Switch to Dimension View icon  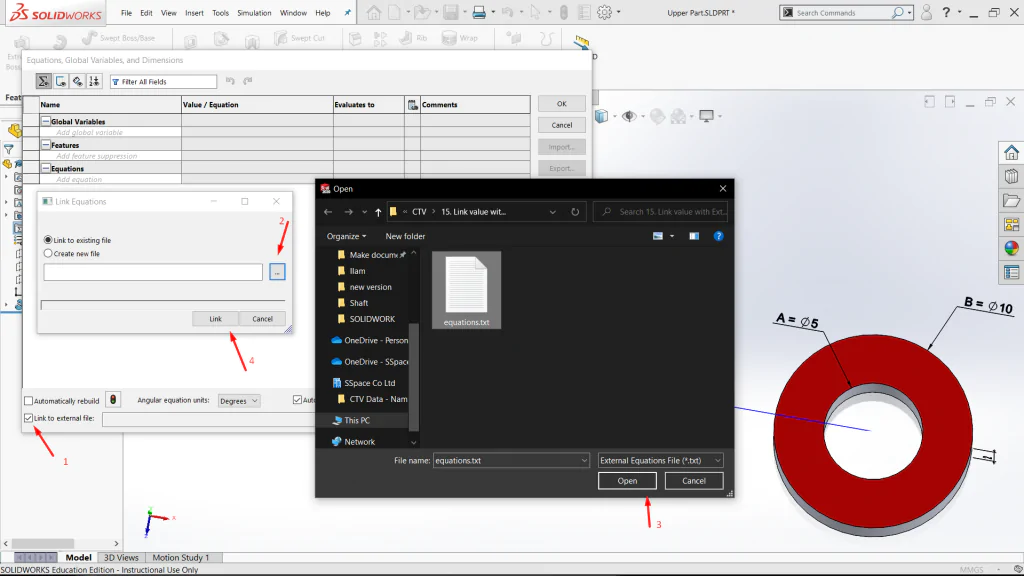tap(78, 81)
